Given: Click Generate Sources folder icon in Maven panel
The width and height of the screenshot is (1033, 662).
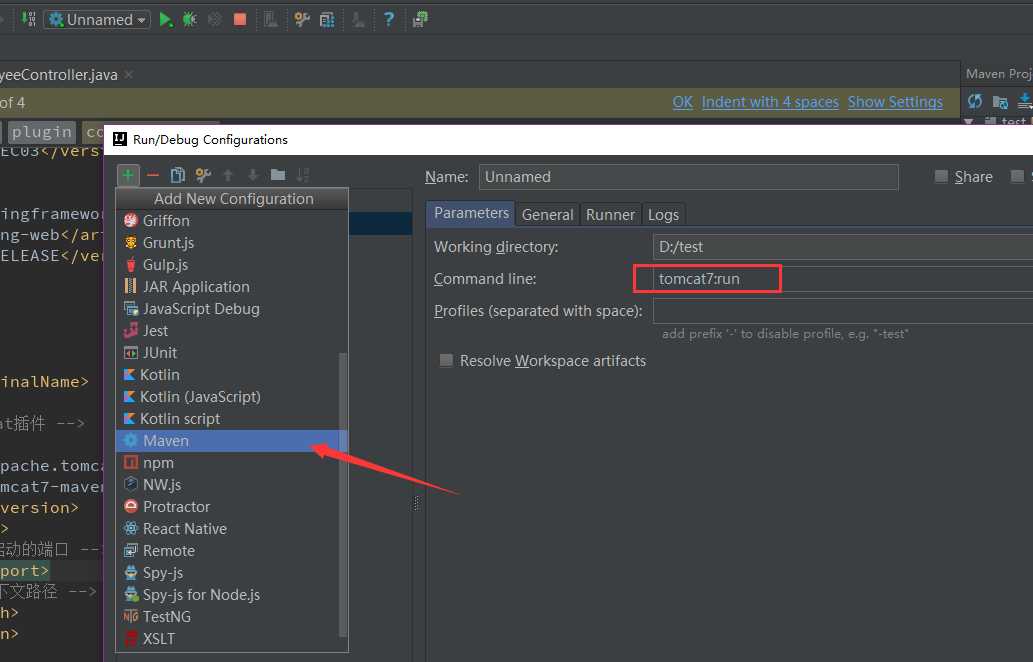Looking at the screenshot, I should 1000,102.
